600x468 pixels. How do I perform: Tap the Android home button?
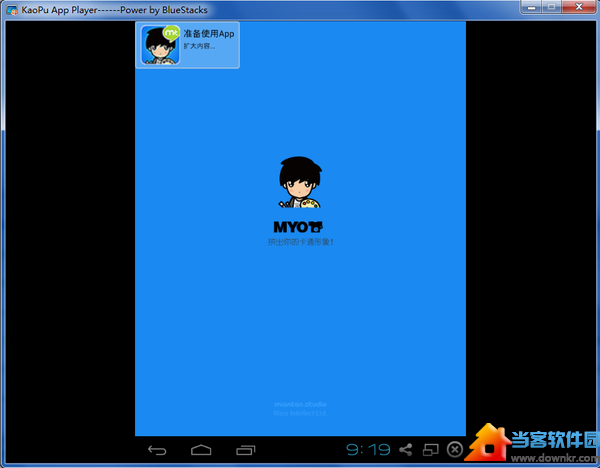201,450
